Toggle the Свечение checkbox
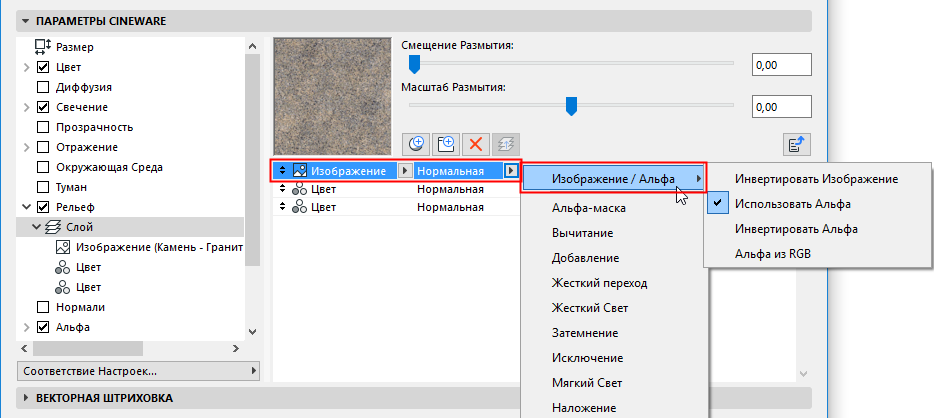Screen dimensions: 934x418 [x=43, y=107]
